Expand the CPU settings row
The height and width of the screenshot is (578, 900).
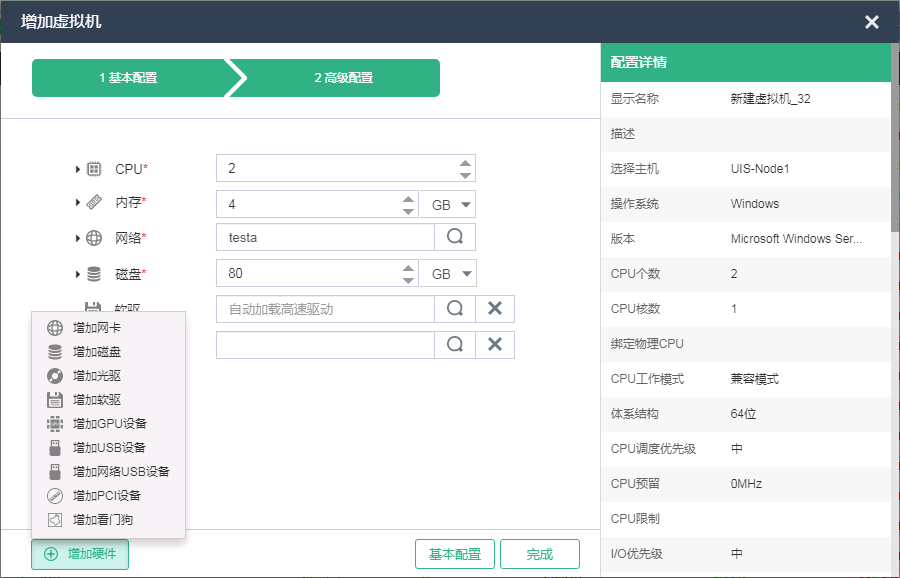78,169
